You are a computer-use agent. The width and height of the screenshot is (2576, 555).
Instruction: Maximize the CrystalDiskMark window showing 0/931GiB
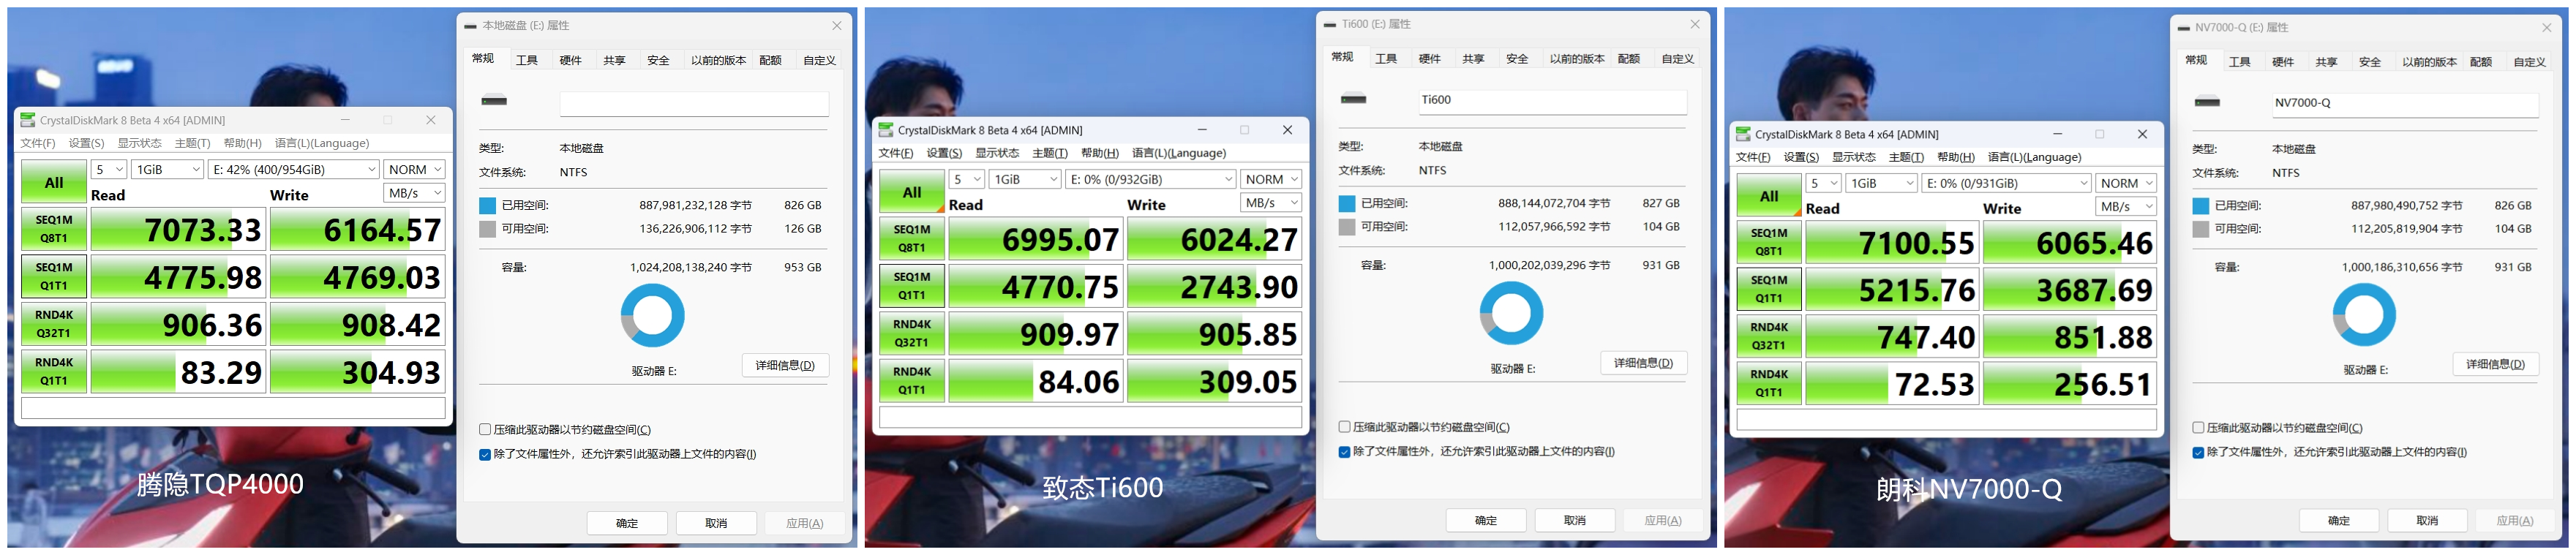2099,134
